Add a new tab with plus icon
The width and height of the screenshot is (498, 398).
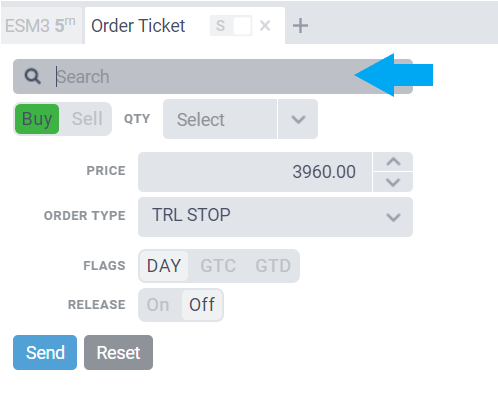(x=300, y=26)
